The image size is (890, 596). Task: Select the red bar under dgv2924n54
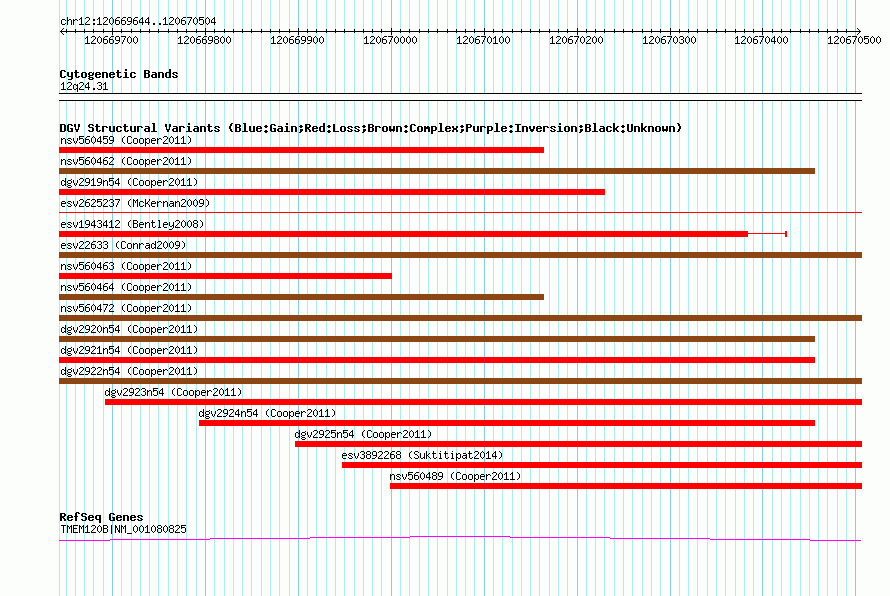tap(507, 423)
